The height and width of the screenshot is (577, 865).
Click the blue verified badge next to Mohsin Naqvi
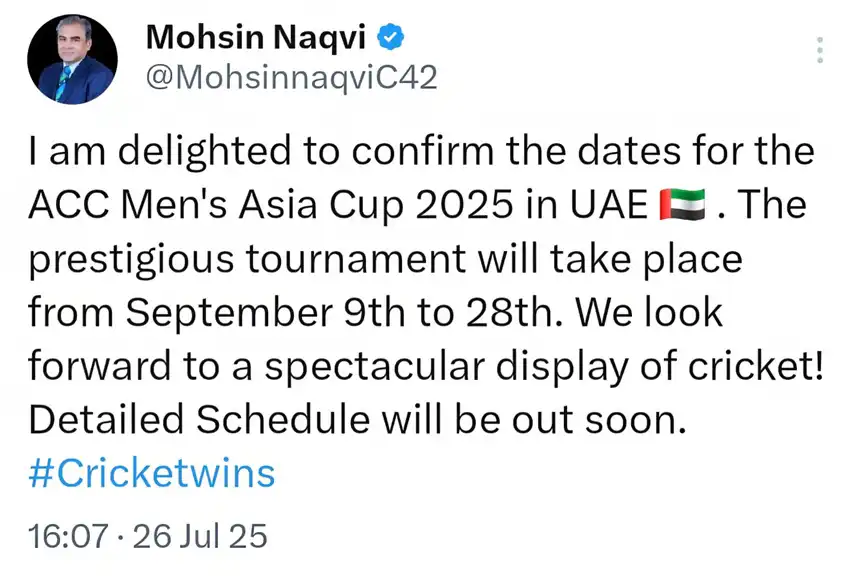pyautogui.click(x=390, y=37)
